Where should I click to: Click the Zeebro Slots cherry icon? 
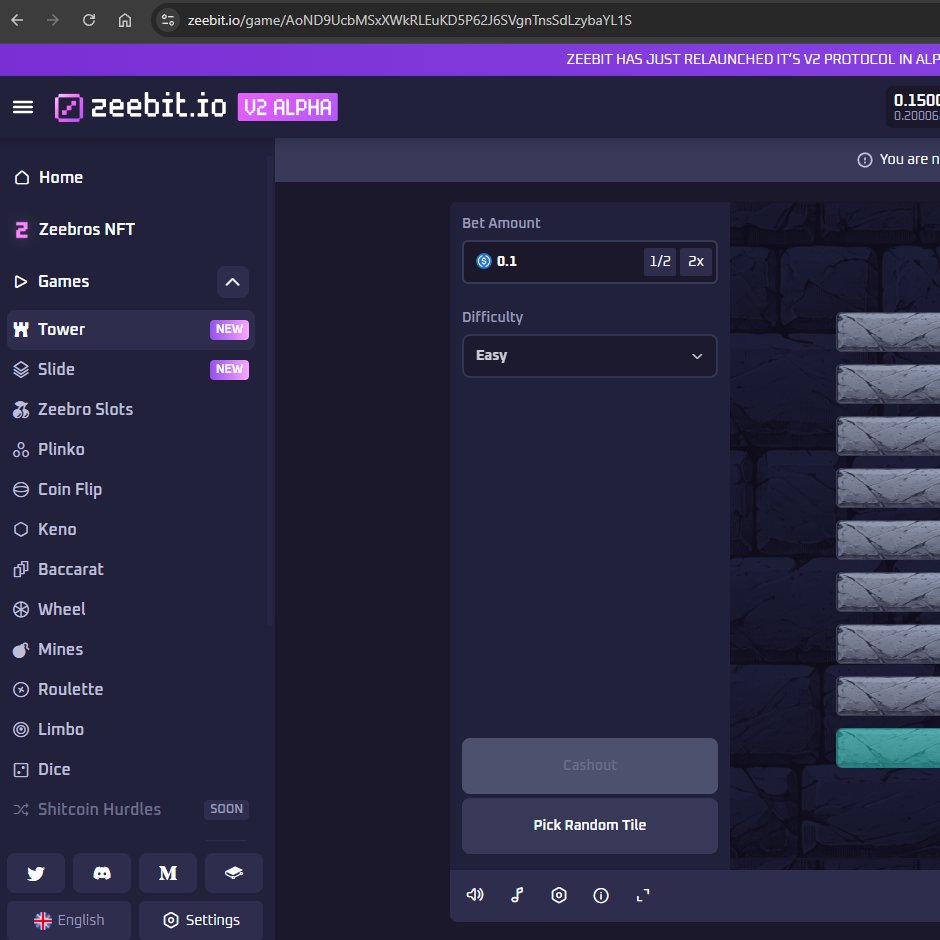[x=21, y=409]
